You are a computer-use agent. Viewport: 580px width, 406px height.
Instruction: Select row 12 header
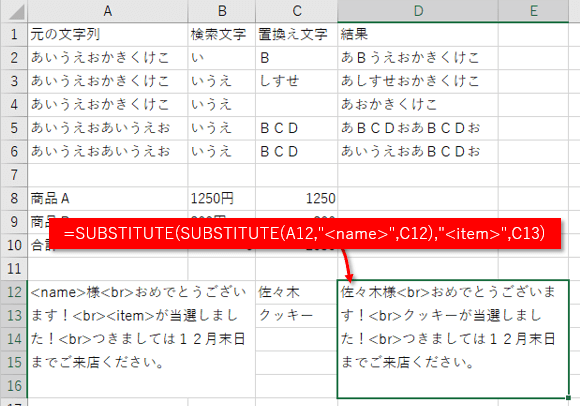click(x=14, y=292)
